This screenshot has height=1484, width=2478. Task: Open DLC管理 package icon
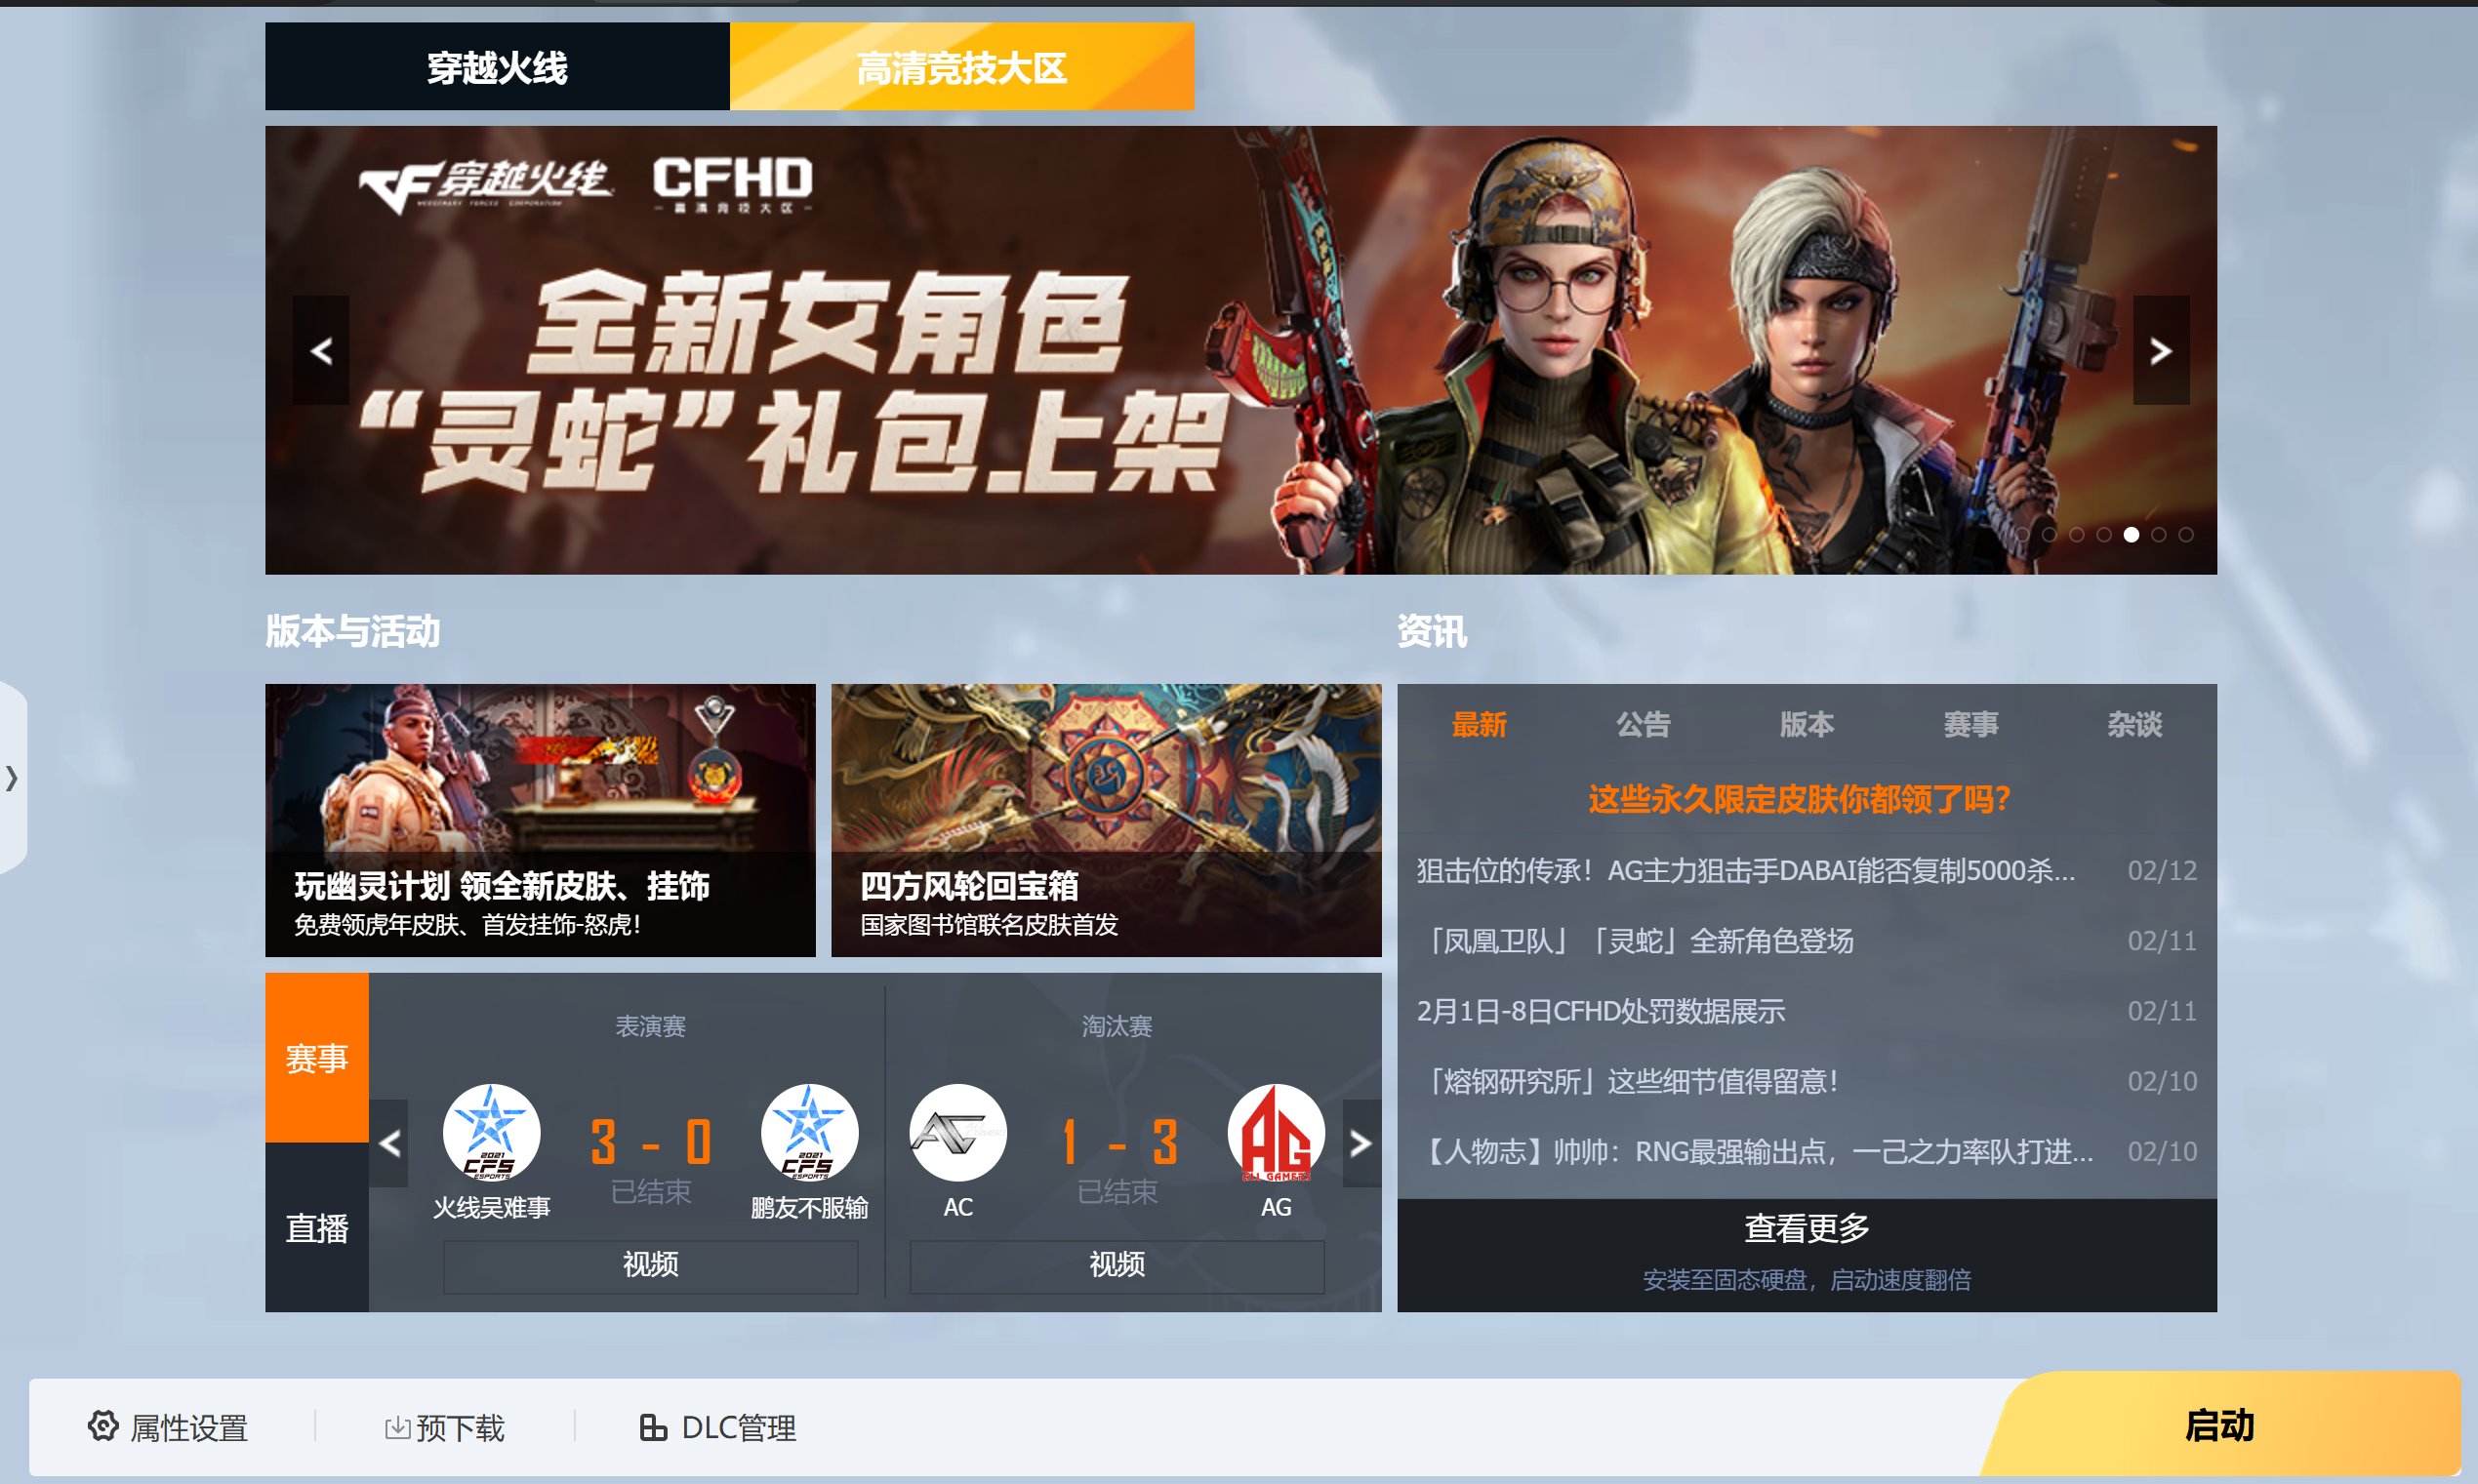(653, 1427)
